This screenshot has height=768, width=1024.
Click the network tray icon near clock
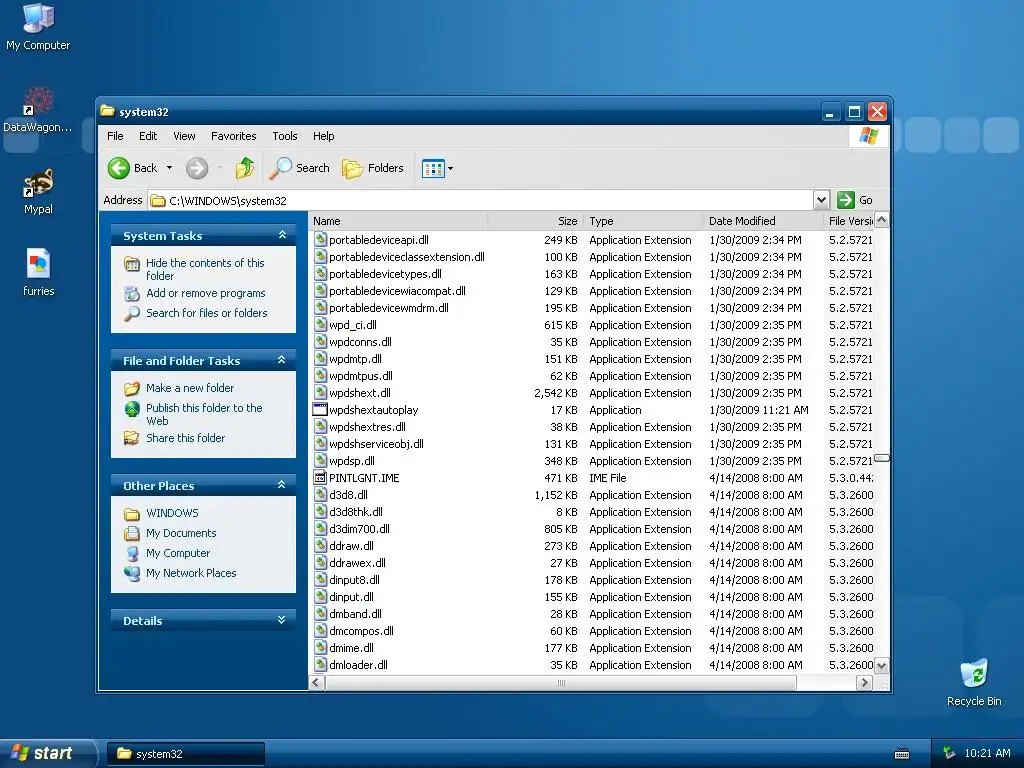tap(949, 753)
